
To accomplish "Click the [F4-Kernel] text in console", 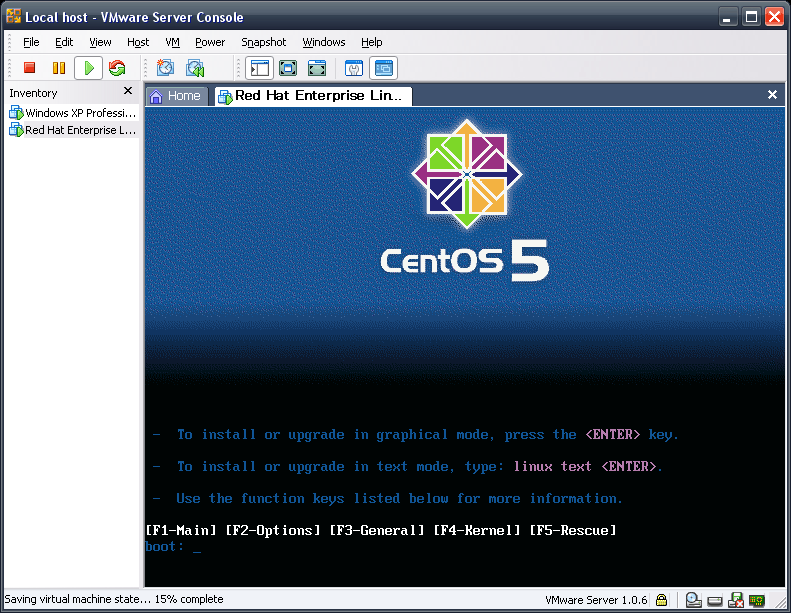I will coord(477,530).
